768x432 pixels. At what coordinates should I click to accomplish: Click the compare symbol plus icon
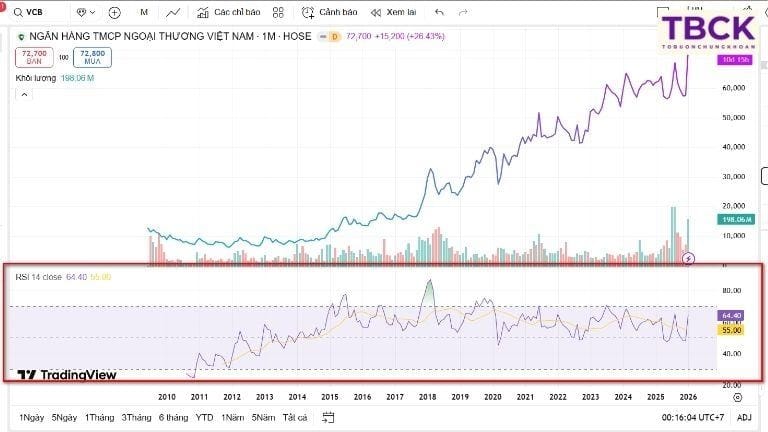[x=115, y=13]
